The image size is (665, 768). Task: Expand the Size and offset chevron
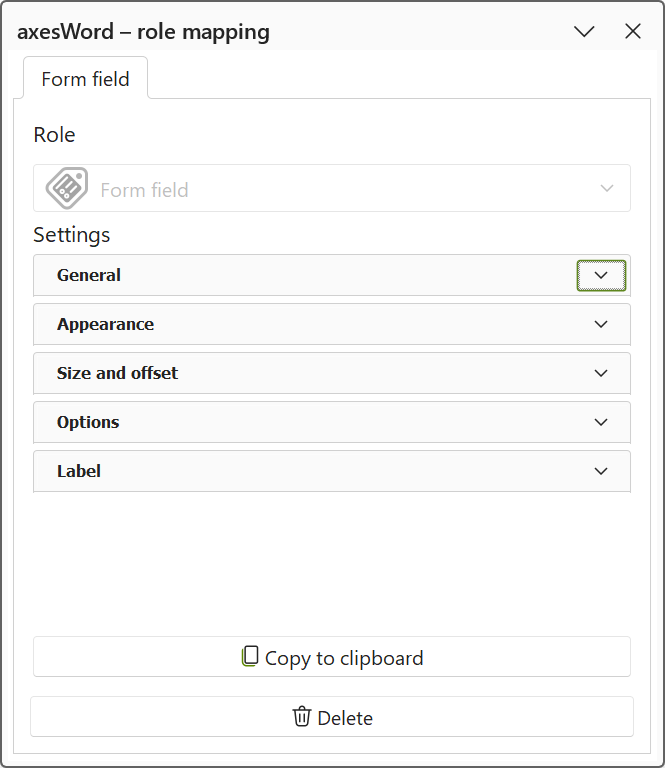tap(601, 373)
